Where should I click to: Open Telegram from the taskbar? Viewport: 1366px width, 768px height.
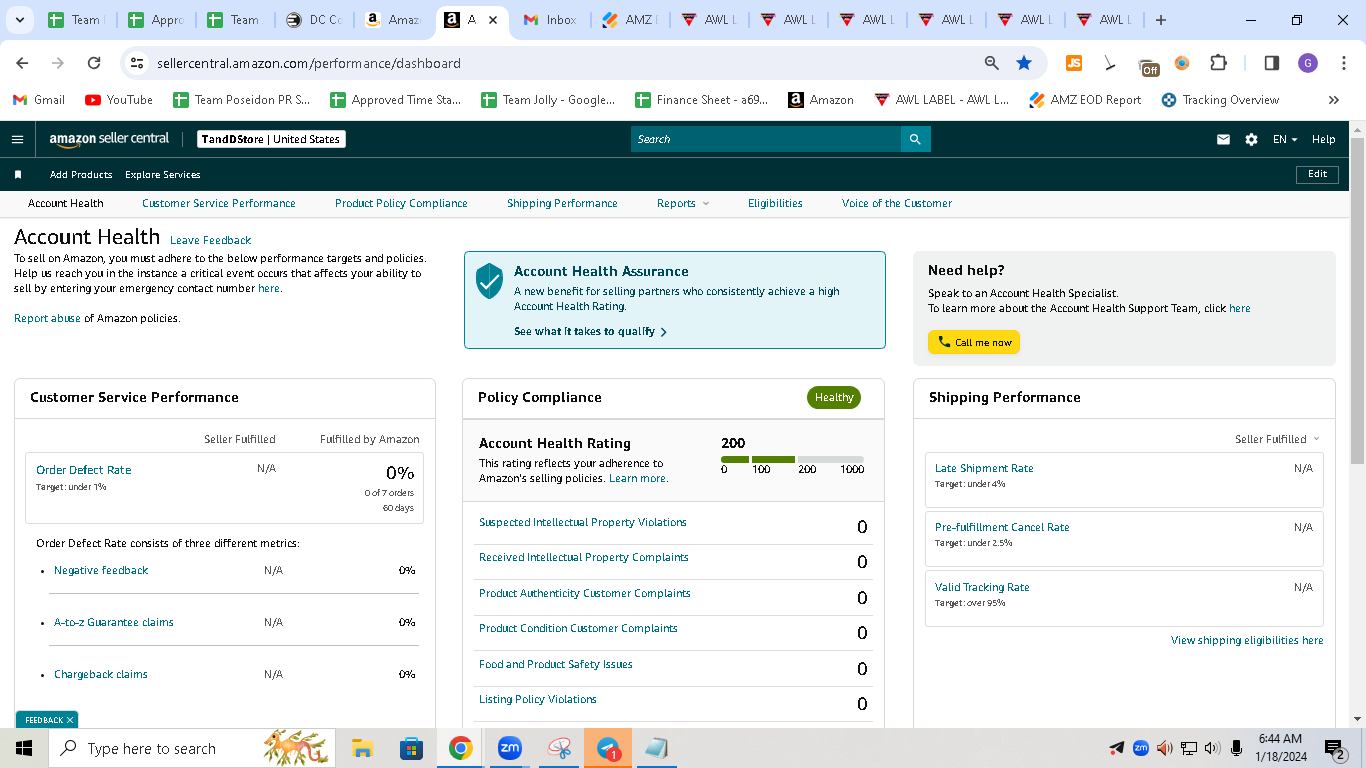coord(608,748)
